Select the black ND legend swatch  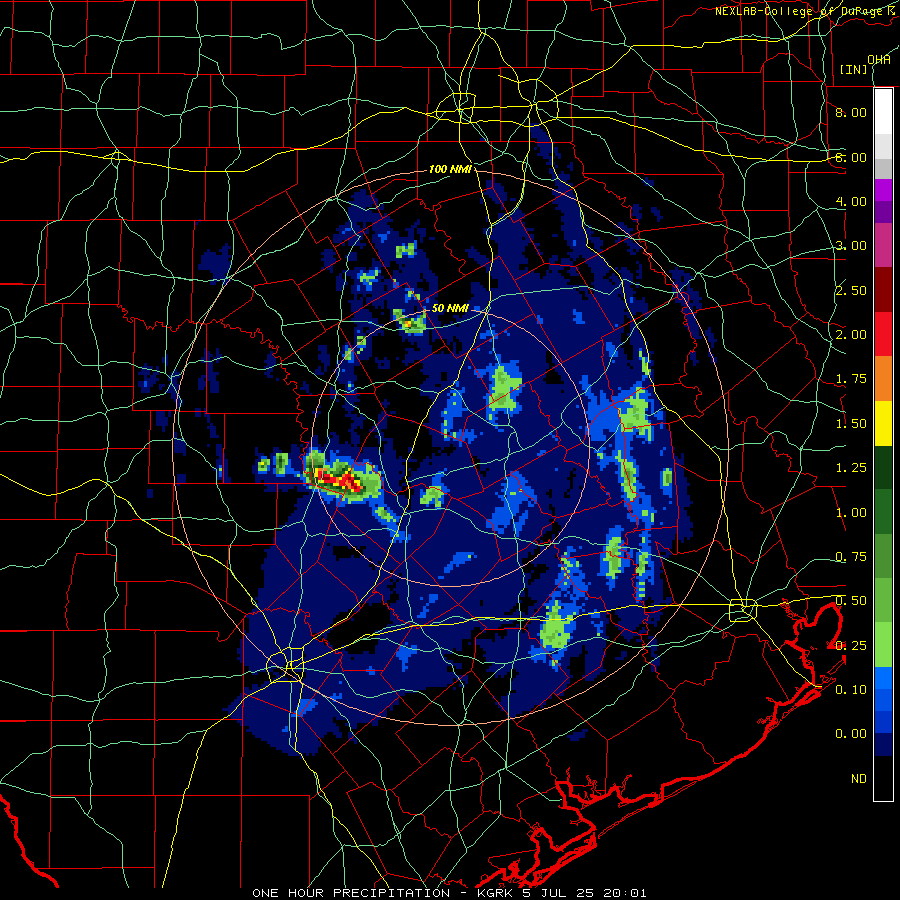[x=883, y=778]
